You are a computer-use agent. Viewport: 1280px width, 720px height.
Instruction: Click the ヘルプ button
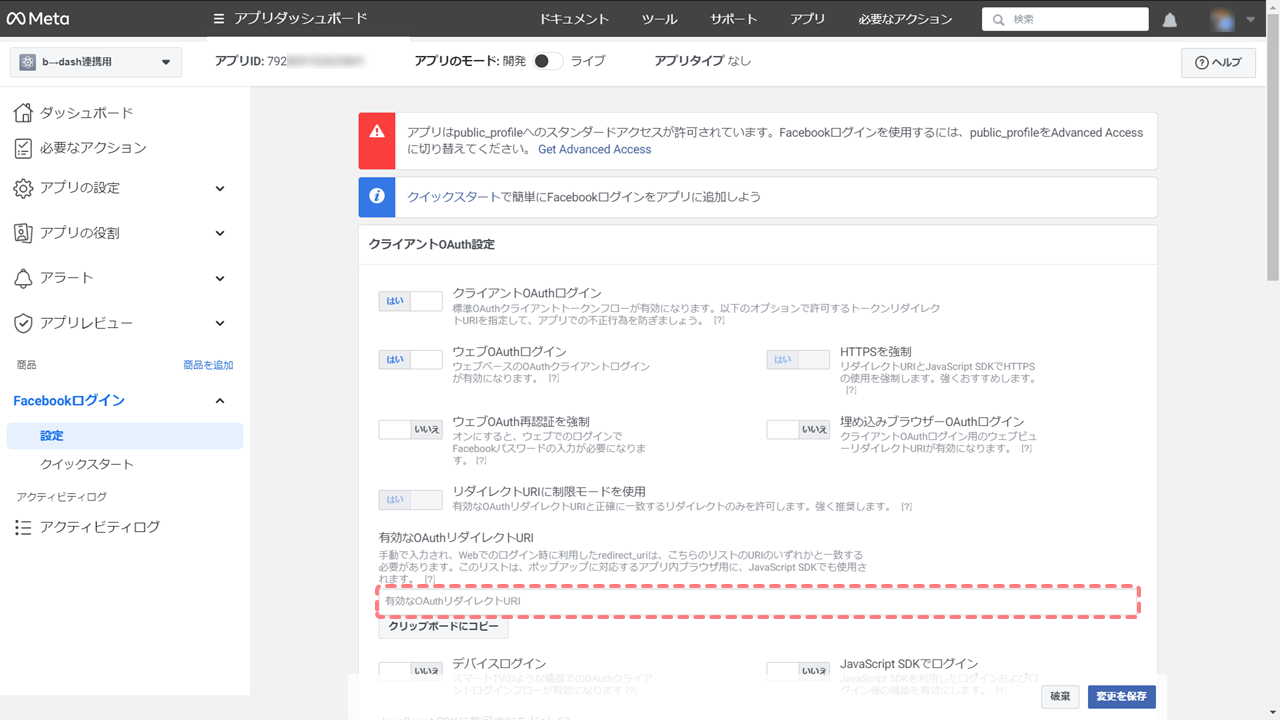(1218, 62)
